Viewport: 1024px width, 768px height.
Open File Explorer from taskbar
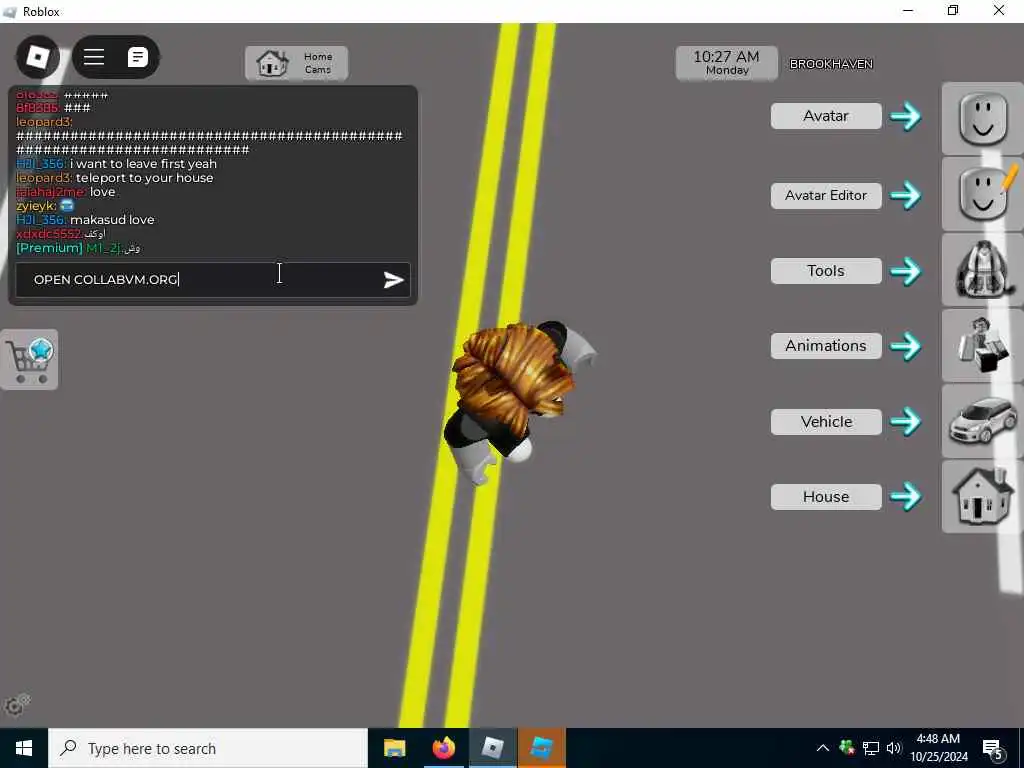click(x=394, y=748)
